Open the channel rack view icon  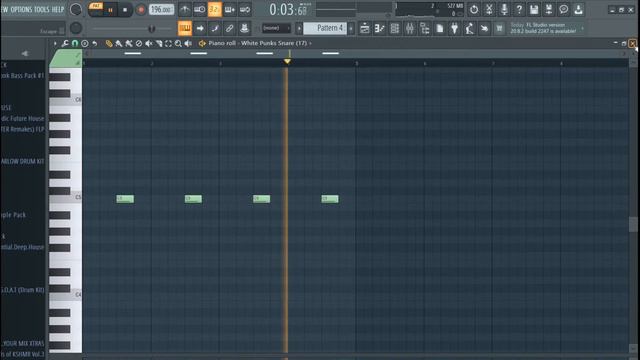395,28
